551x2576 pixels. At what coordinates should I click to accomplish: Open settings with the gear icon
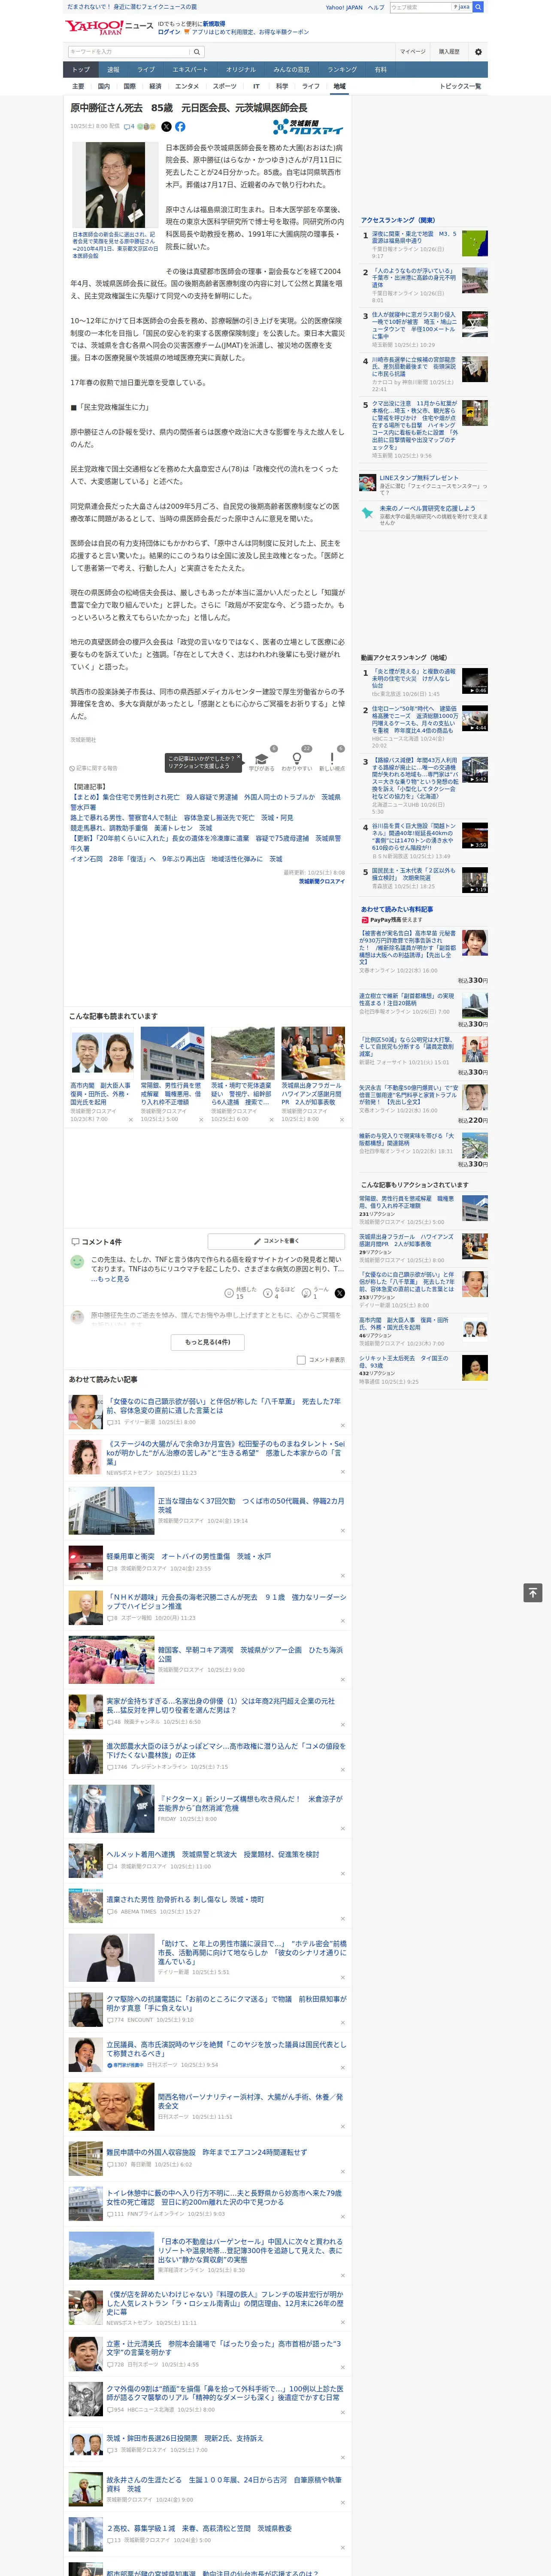(x=478, y=52)
